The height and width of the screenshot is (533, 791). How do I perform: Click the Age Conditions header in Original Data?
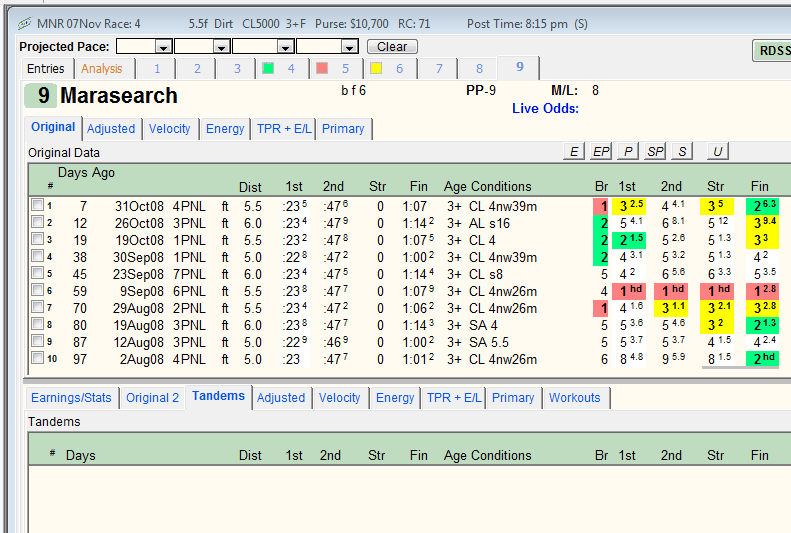(488, 187)
